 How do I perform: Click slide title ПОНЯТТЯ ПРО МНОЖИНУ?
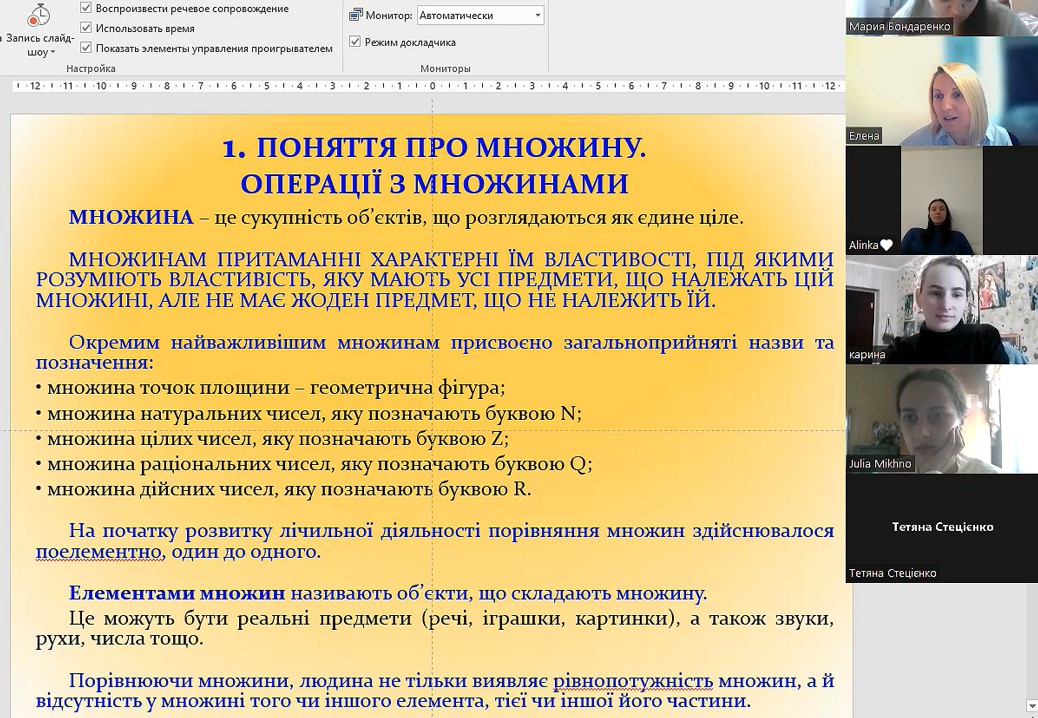point(434,148)
